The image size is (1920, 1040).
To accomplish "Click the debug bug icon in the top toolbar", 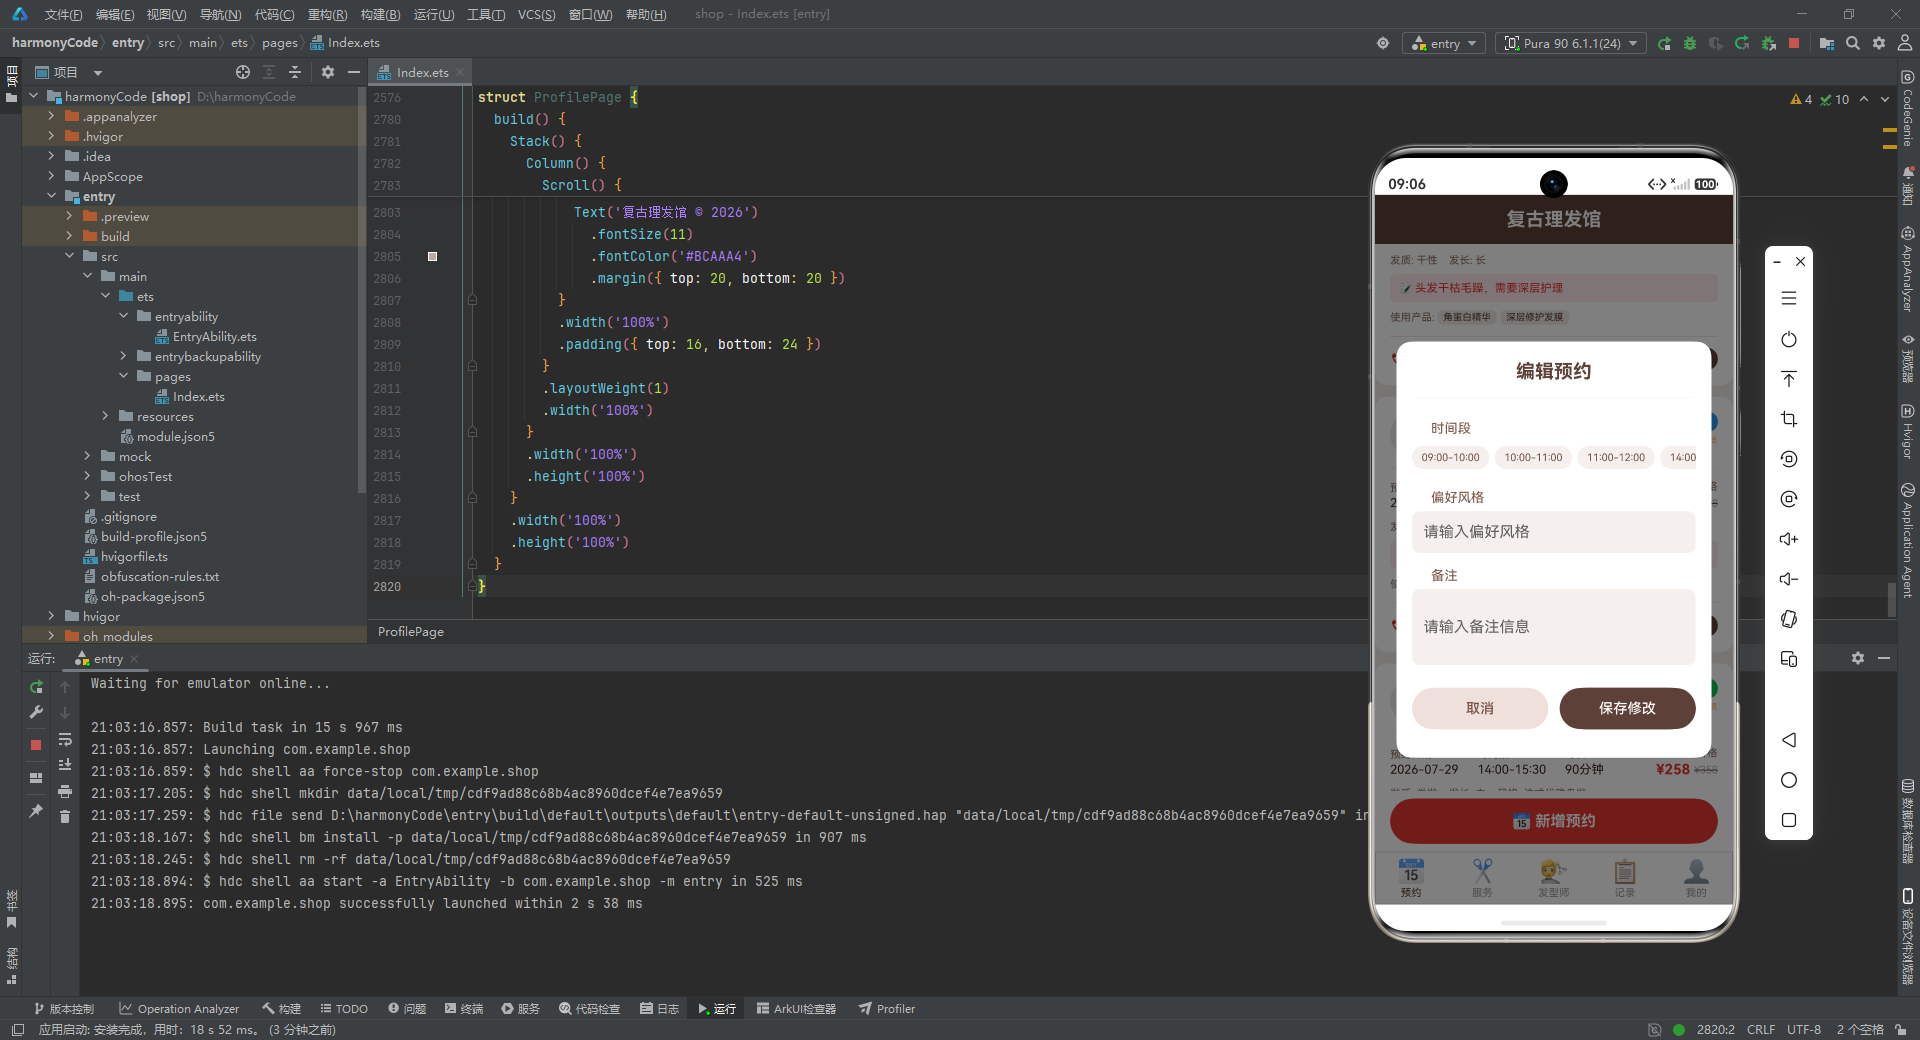I will tap(1690, 43).
